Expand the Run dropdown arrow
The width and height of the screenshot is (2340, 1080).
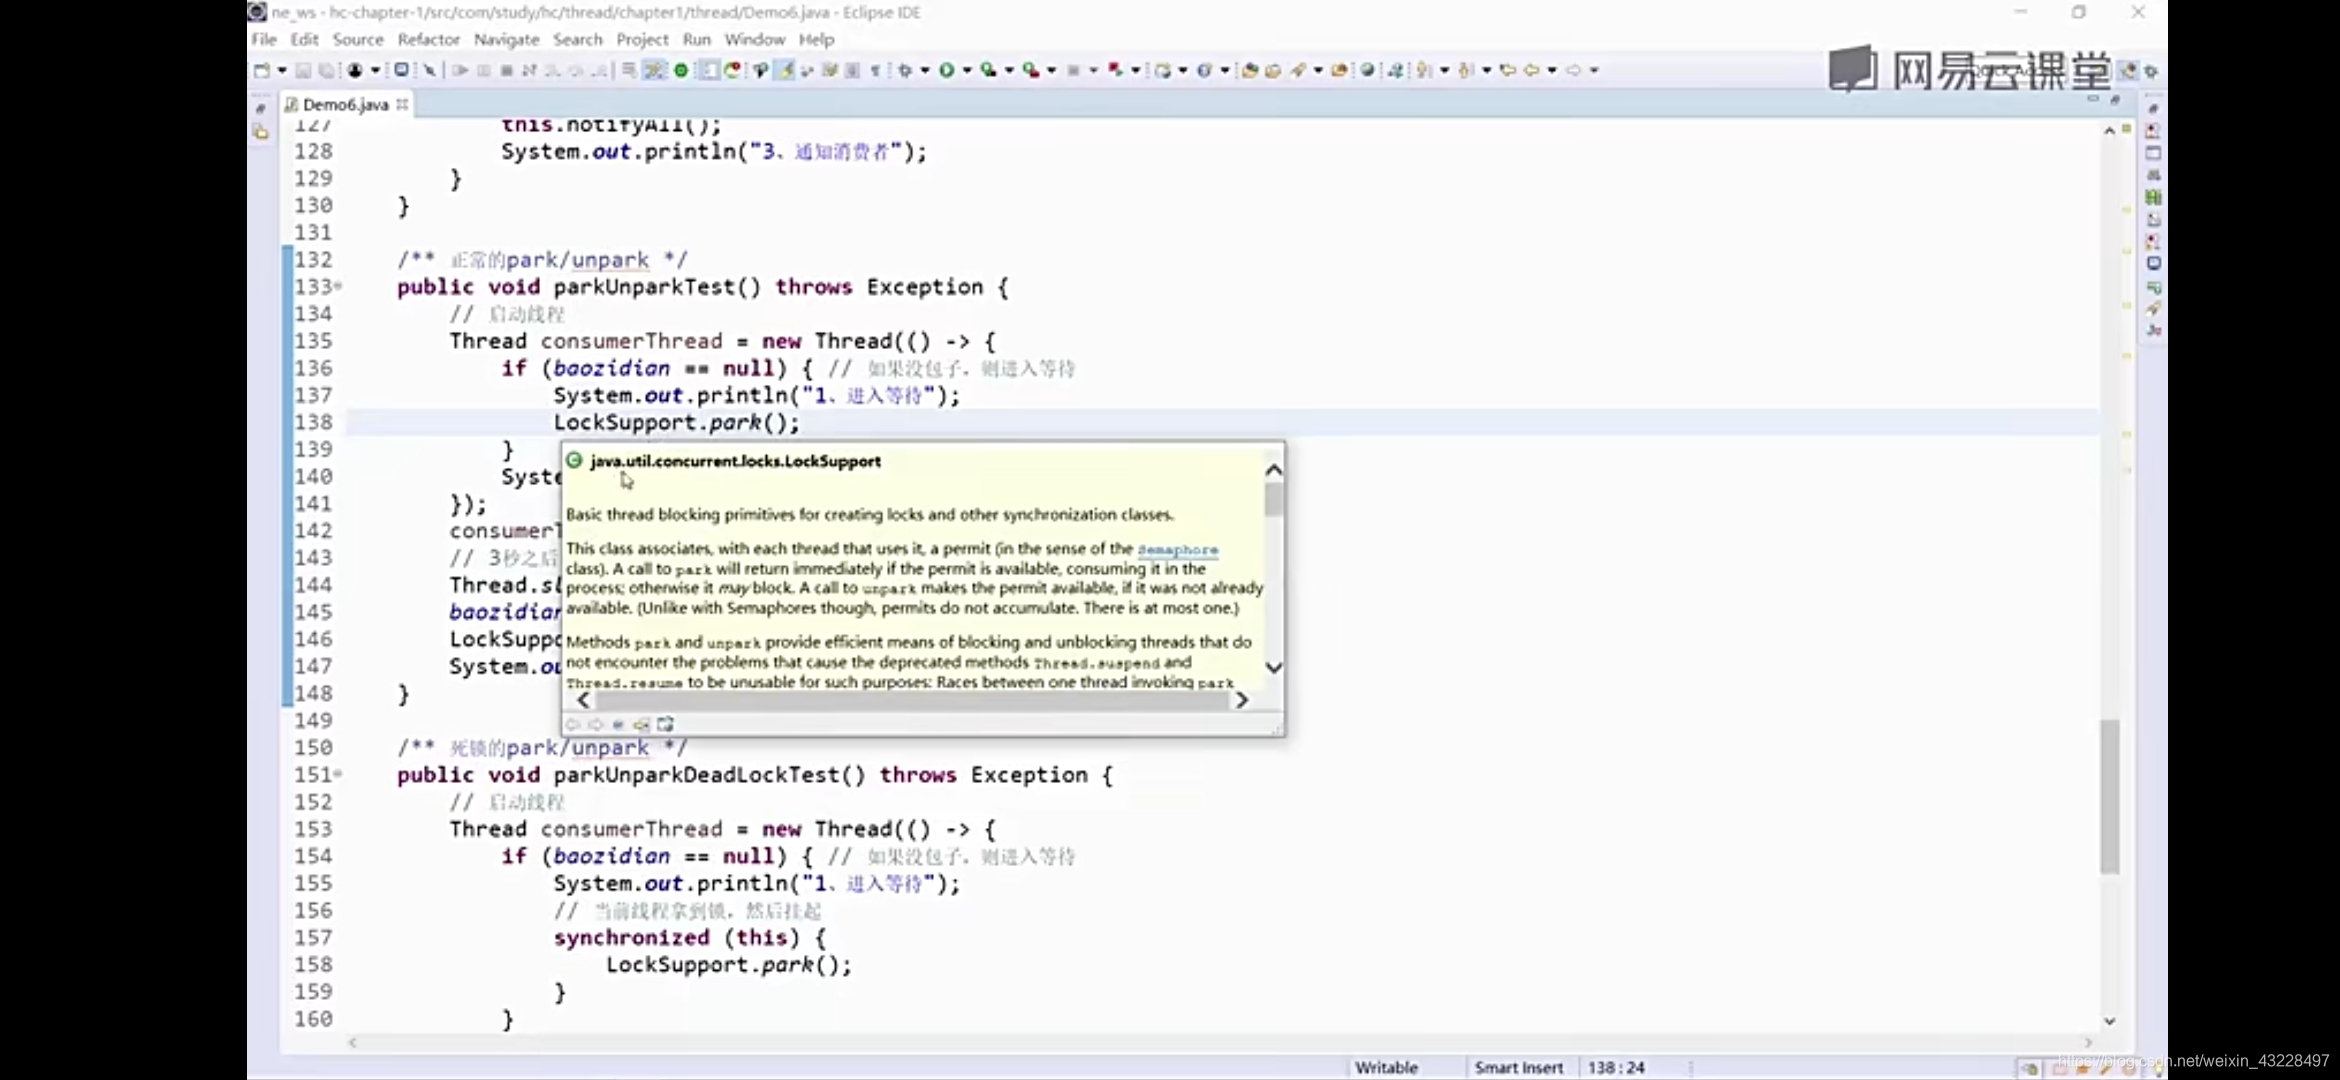(x=967, y=70)
